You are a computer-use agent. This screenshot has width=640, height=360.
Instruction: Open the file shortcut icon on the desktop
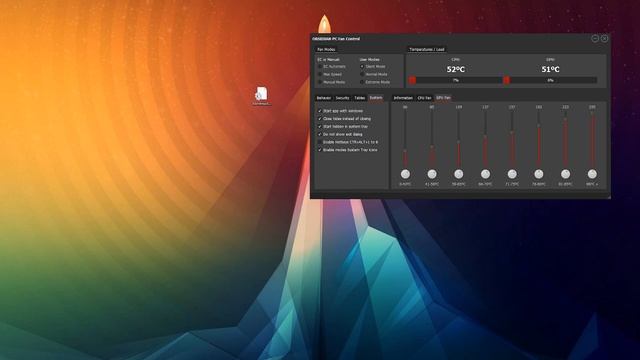pos(261,96)
